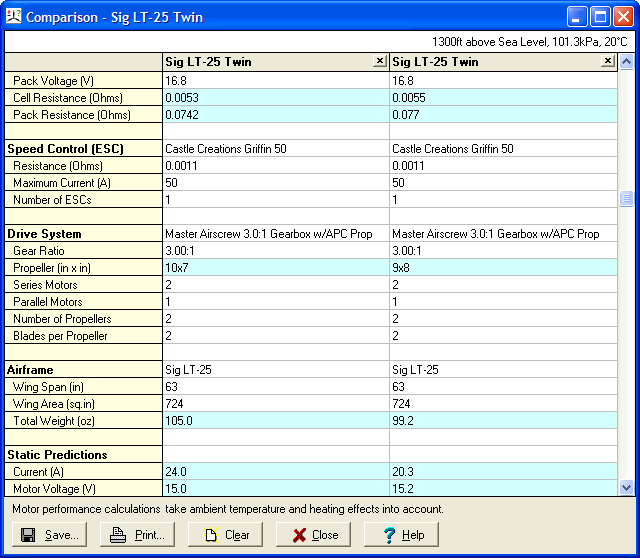
Task: Click the Close button with red X
Action: [313, 534]
